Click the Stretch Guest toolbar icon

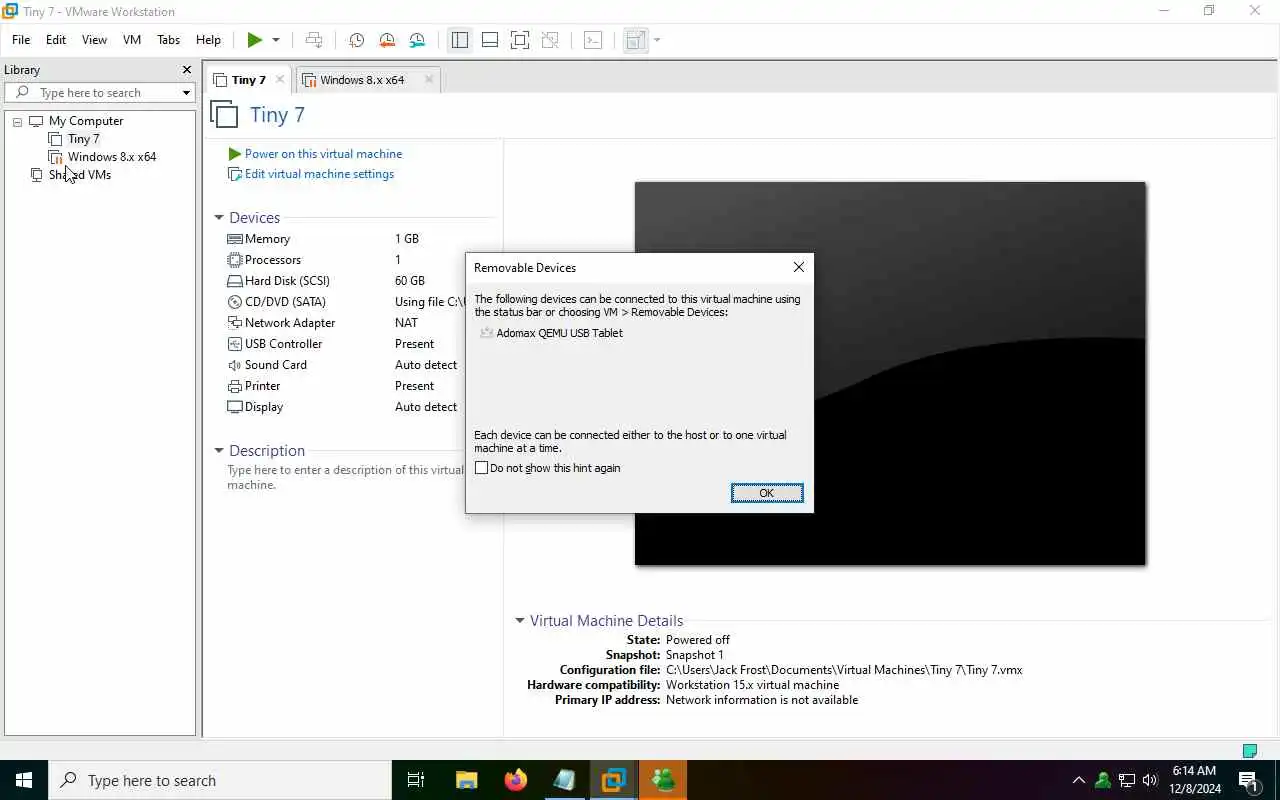pyautogui.click(x=634, y=40)
